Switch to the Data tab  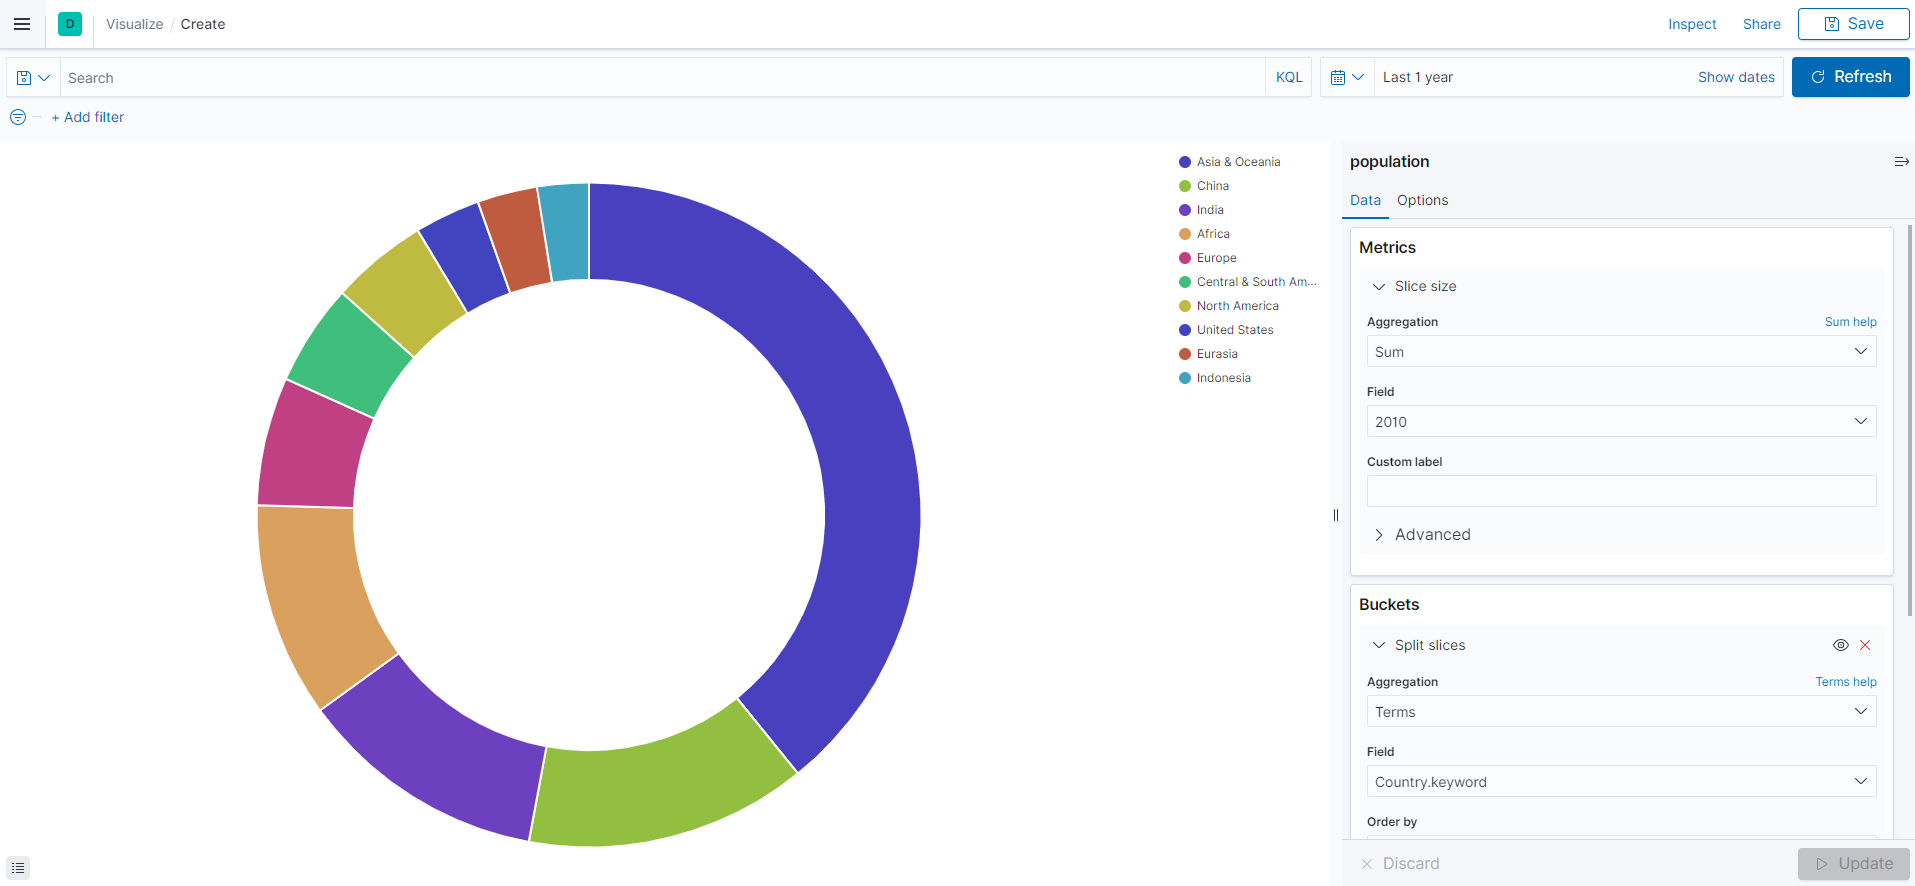tap(1365, 200)
